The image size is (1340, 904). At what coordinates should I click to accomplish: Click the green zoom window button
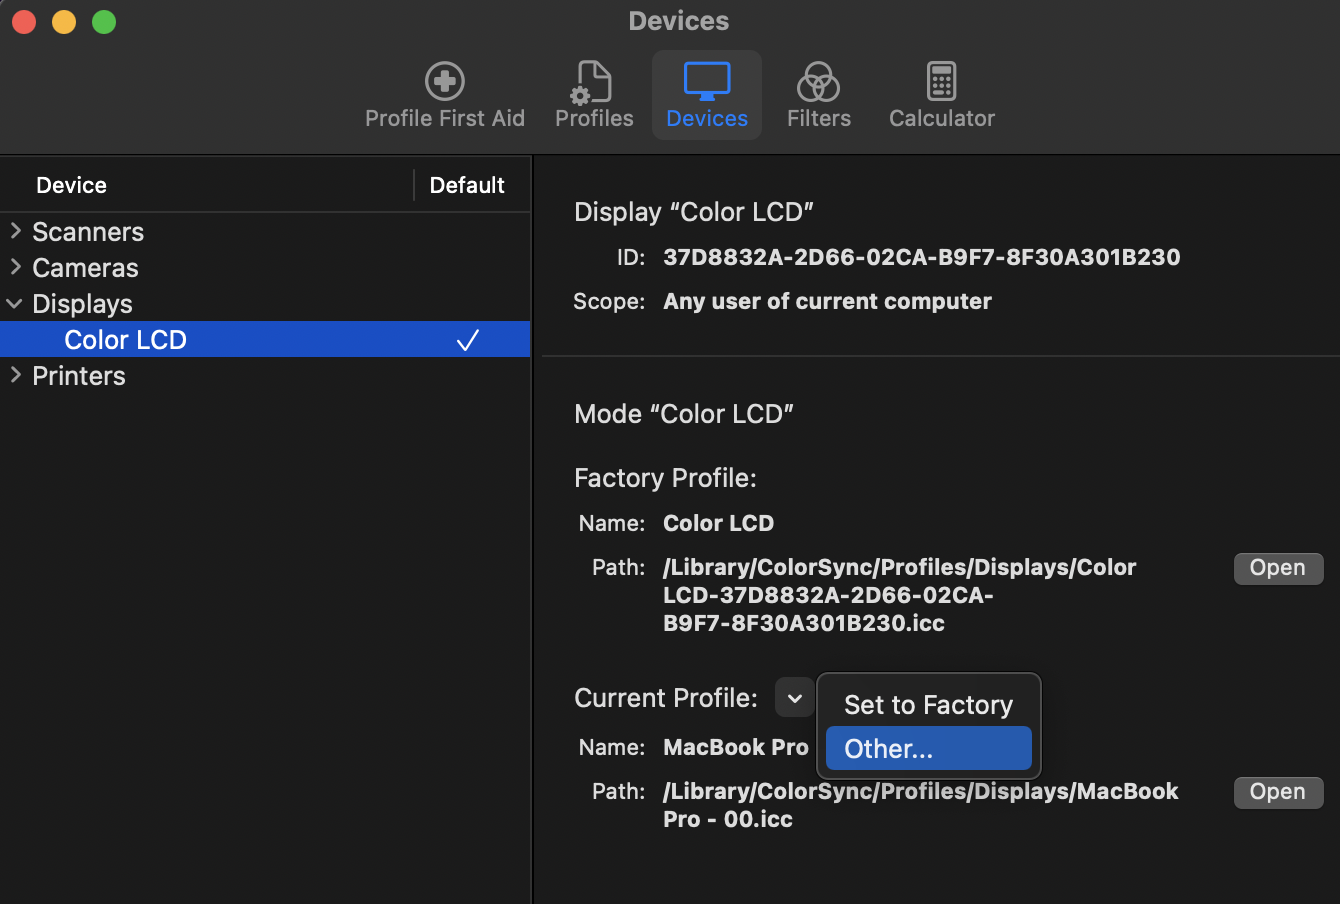point(104,22)
